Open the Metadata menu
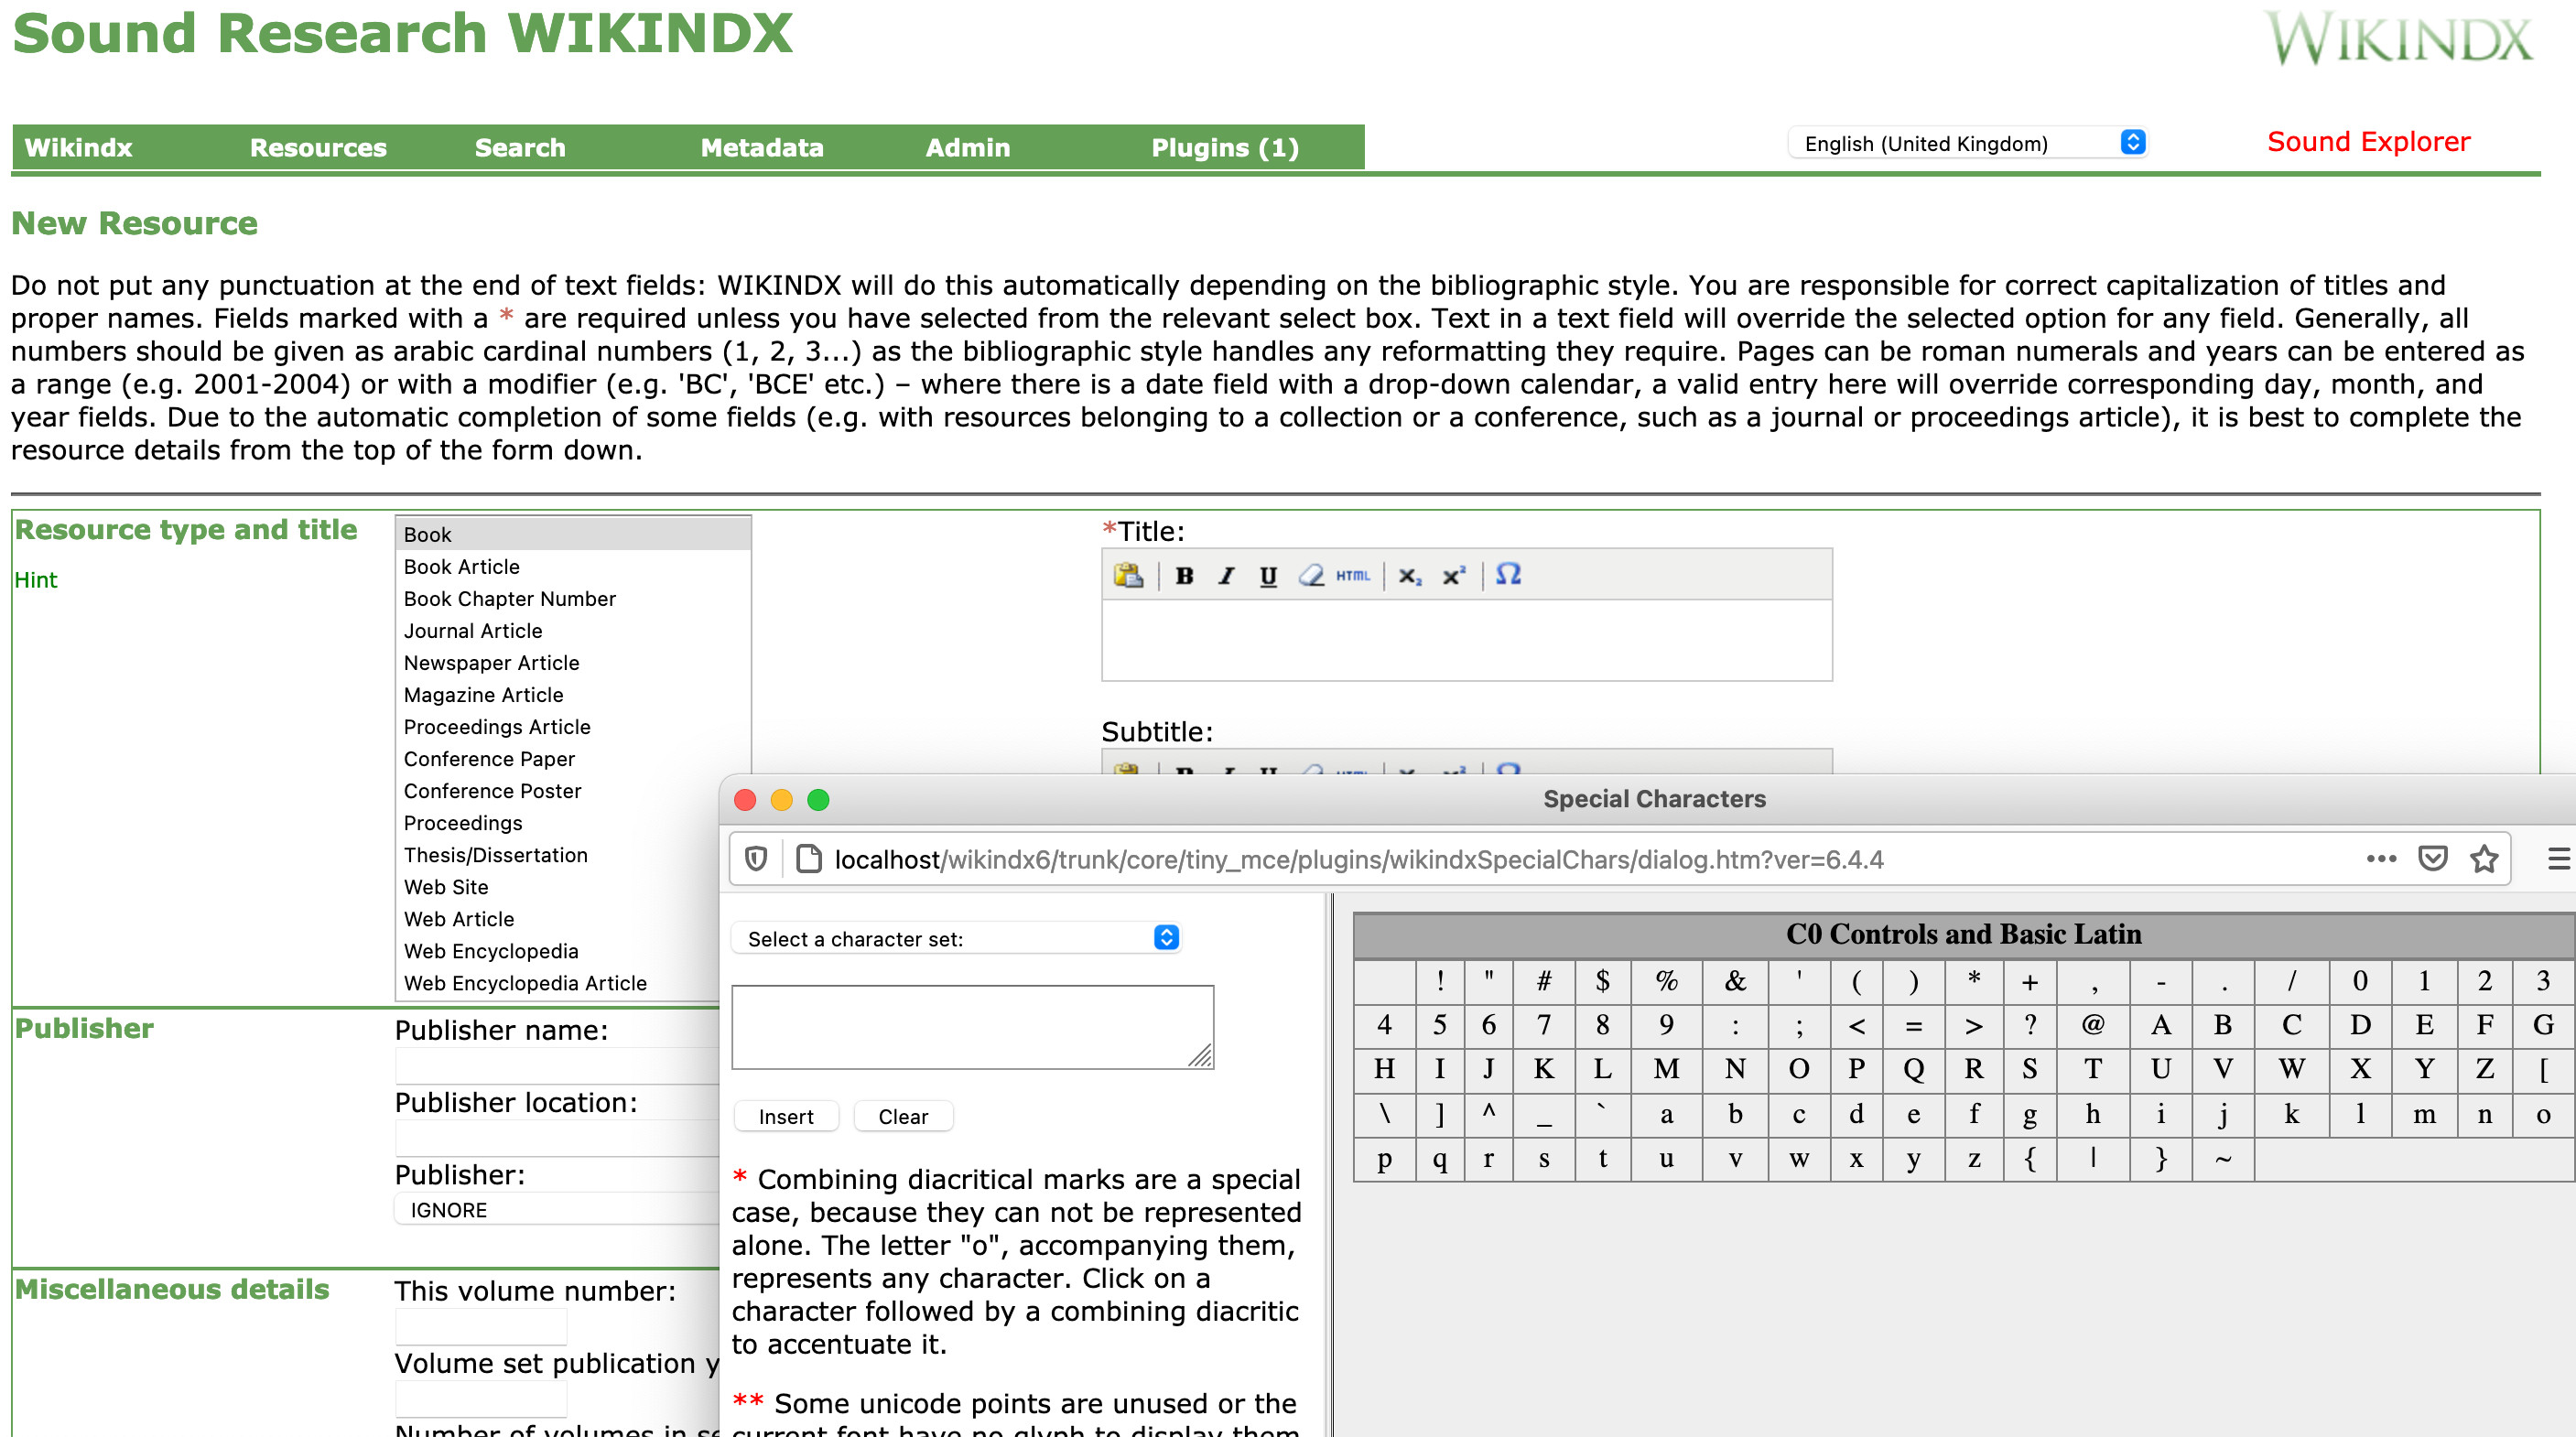The image size is (2576, 1437). 762,148
